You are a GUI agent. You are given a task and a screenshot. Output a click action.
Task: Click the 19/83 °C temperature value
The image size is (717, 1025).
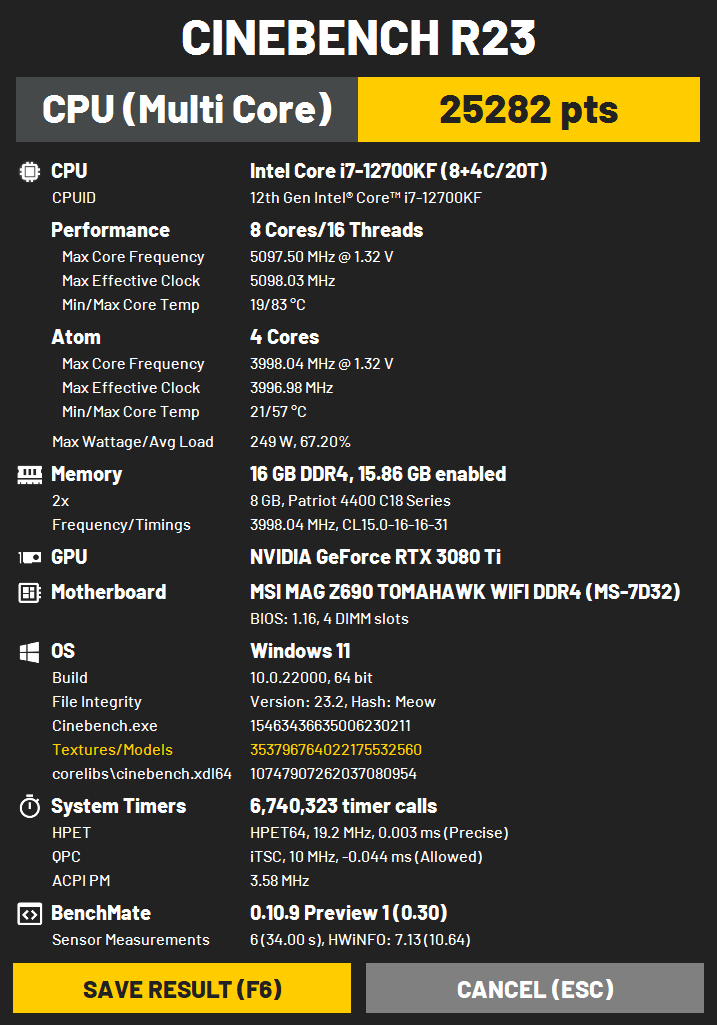tap(278, 305)
